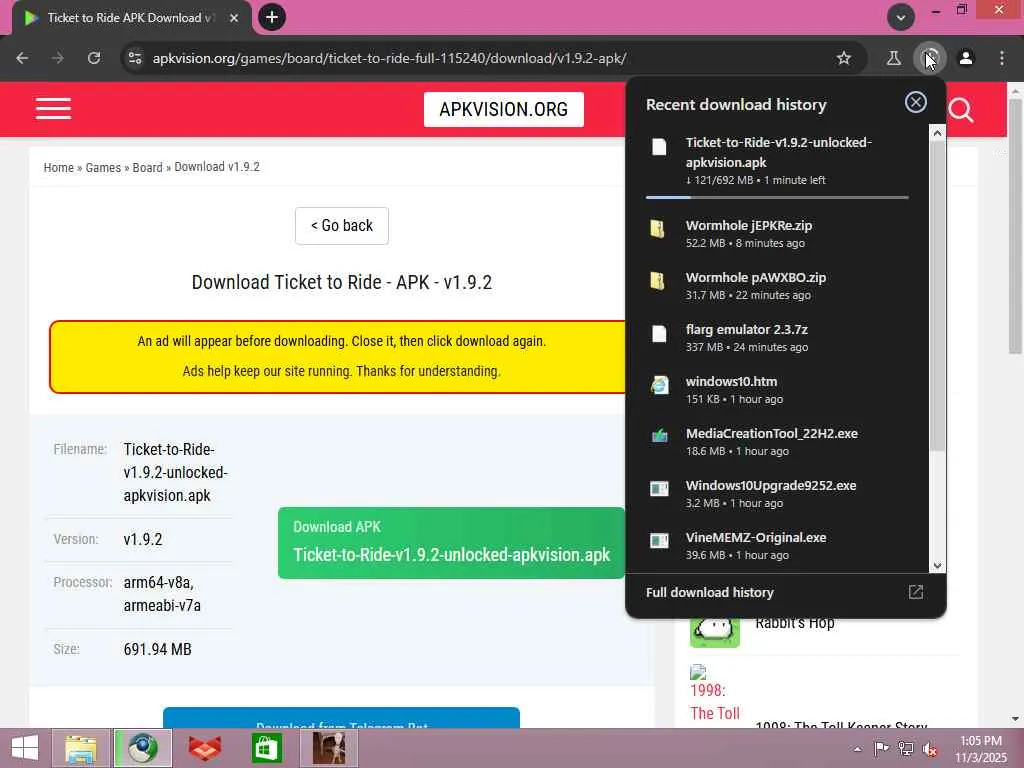Open site information icon in address bar

coord(135,58)
